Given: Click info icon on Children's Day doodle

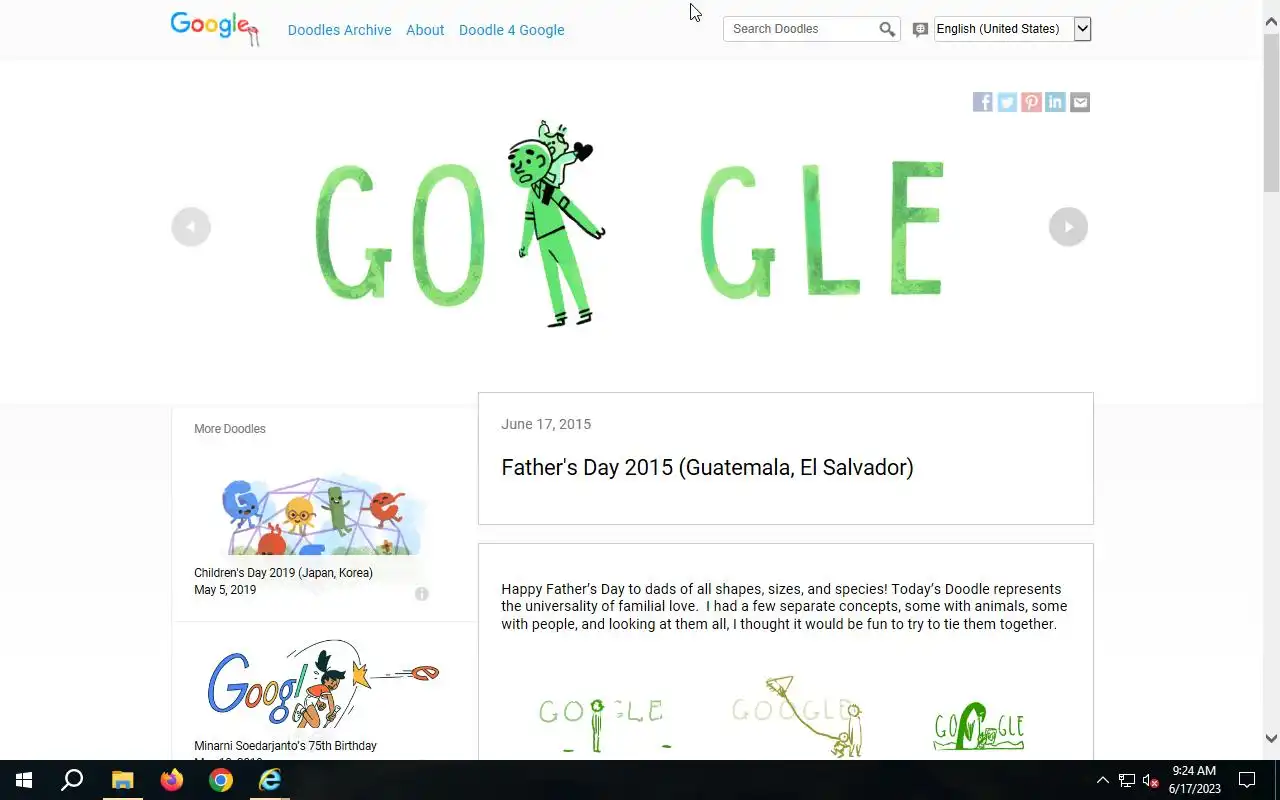Looking at the screenshot, I should click(x=422, y=594).
